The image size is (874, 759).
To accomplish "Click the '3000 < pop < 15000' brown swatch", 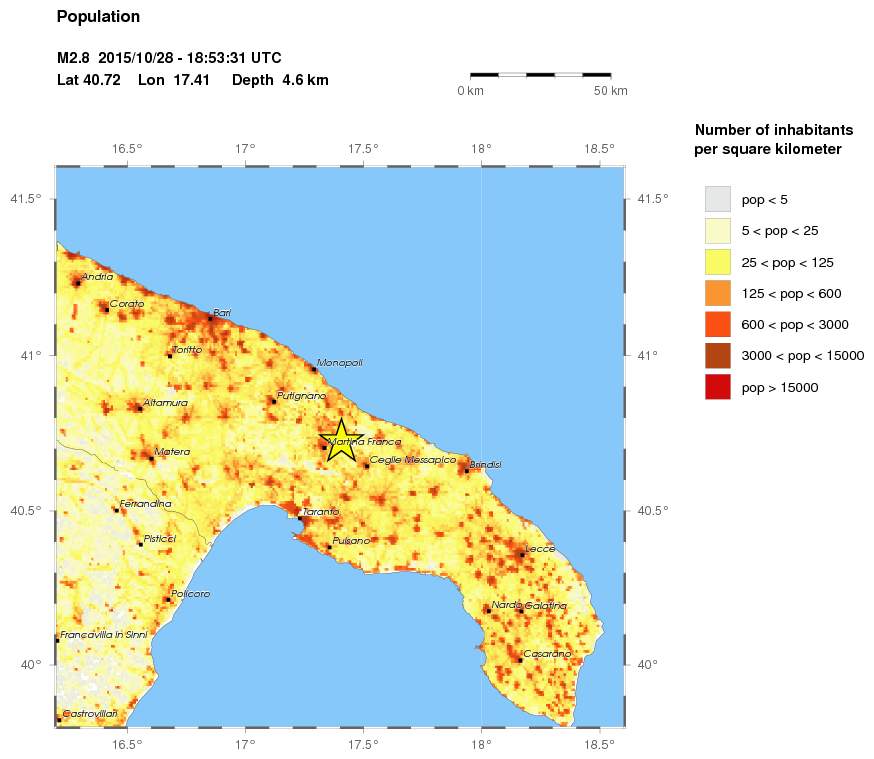I will [x=717, y=356].
